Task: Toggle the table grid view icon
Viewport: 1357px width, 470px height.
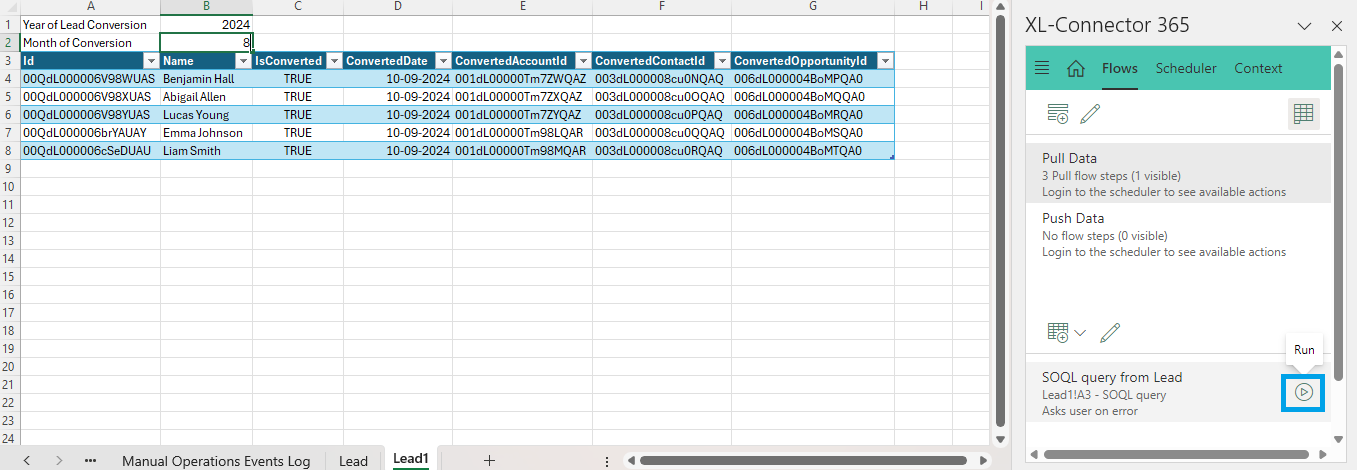Action: coord(1302,114)
